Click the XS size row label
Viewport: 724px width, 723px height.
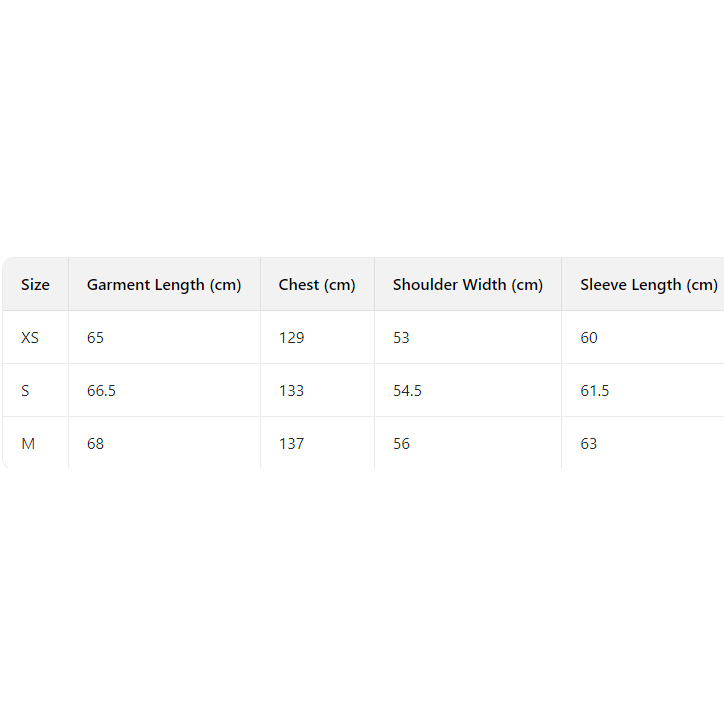[30, 338]
